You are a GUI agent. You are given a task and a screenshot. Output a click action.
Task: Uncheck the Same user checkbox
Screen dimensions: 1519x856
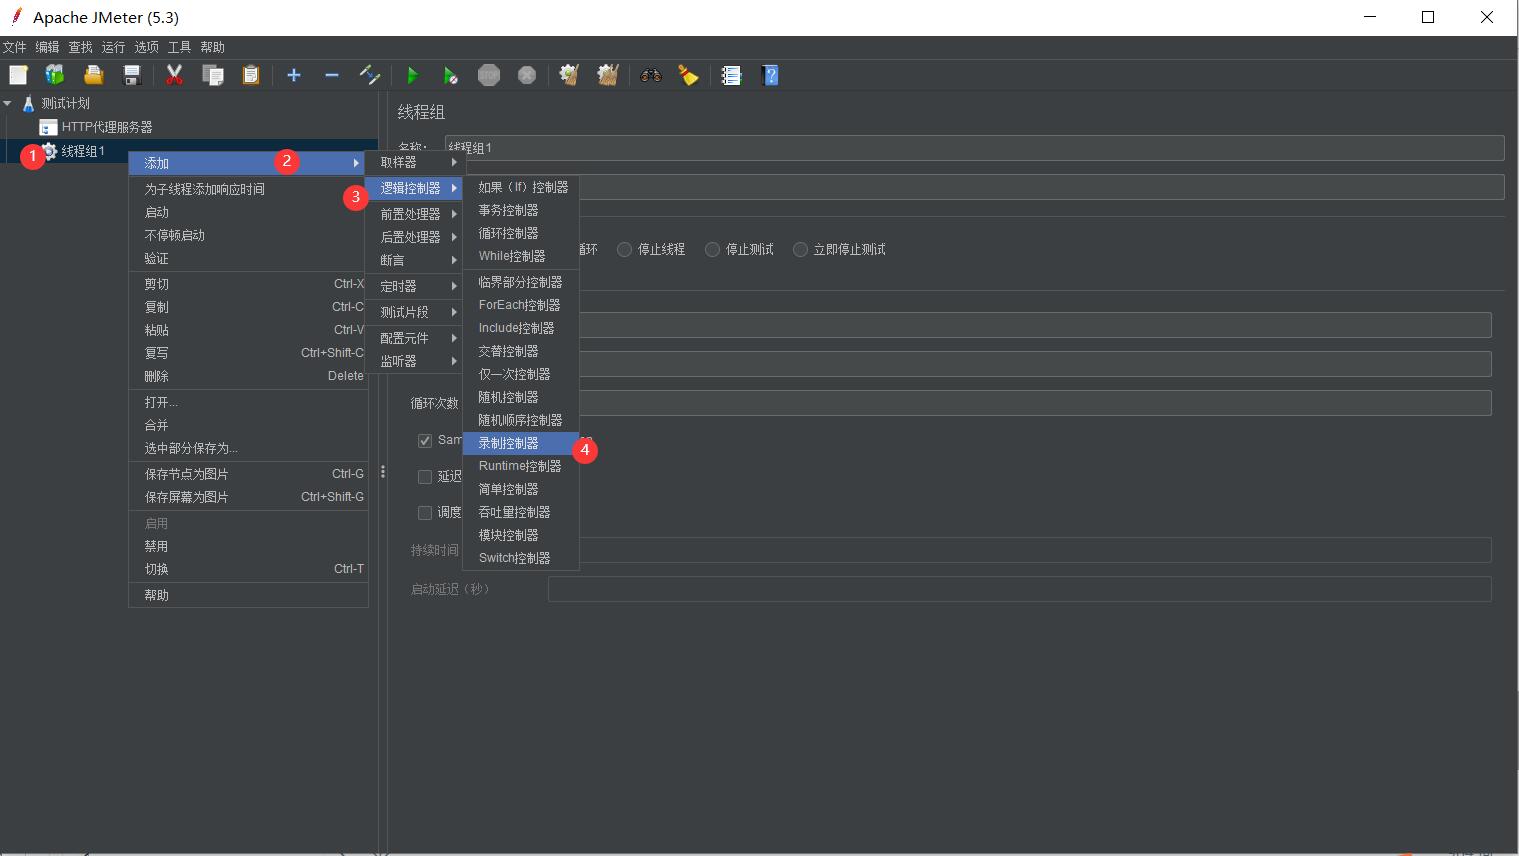[425, 441]
